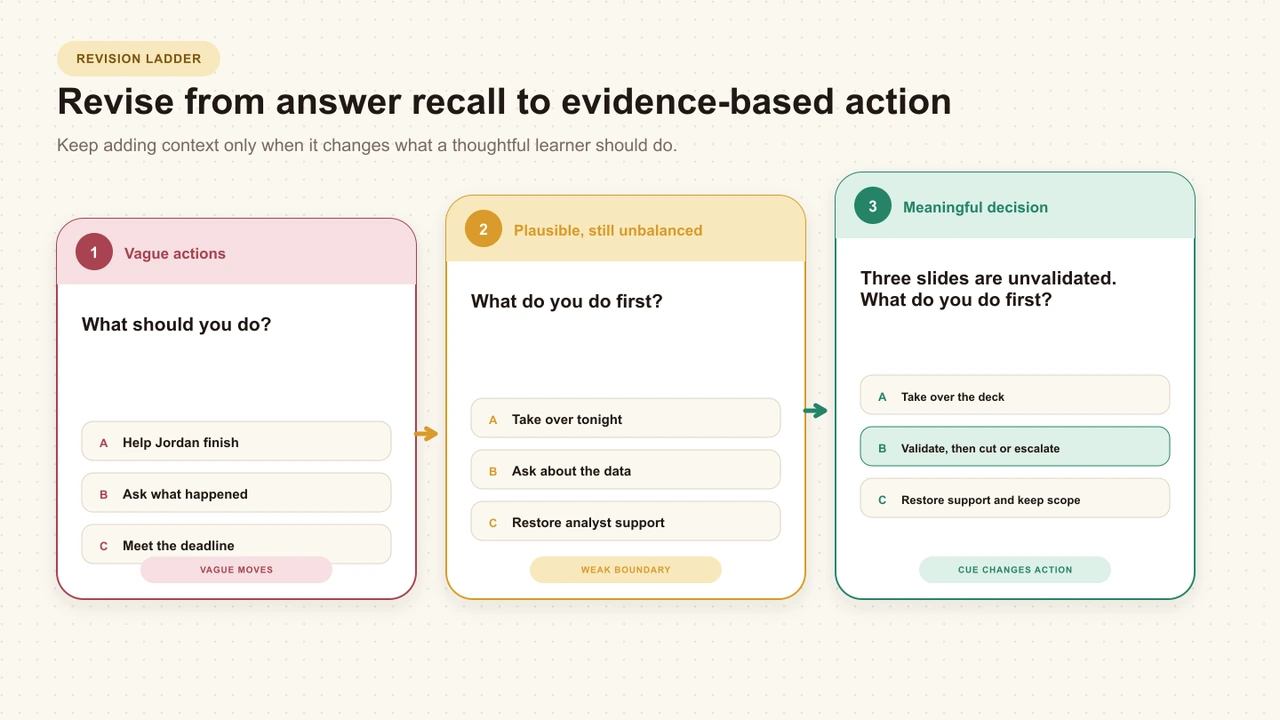Choose option 'Take over tonight'
The width and height of the screenshot is (1280, 720).
tap(625, 419)
